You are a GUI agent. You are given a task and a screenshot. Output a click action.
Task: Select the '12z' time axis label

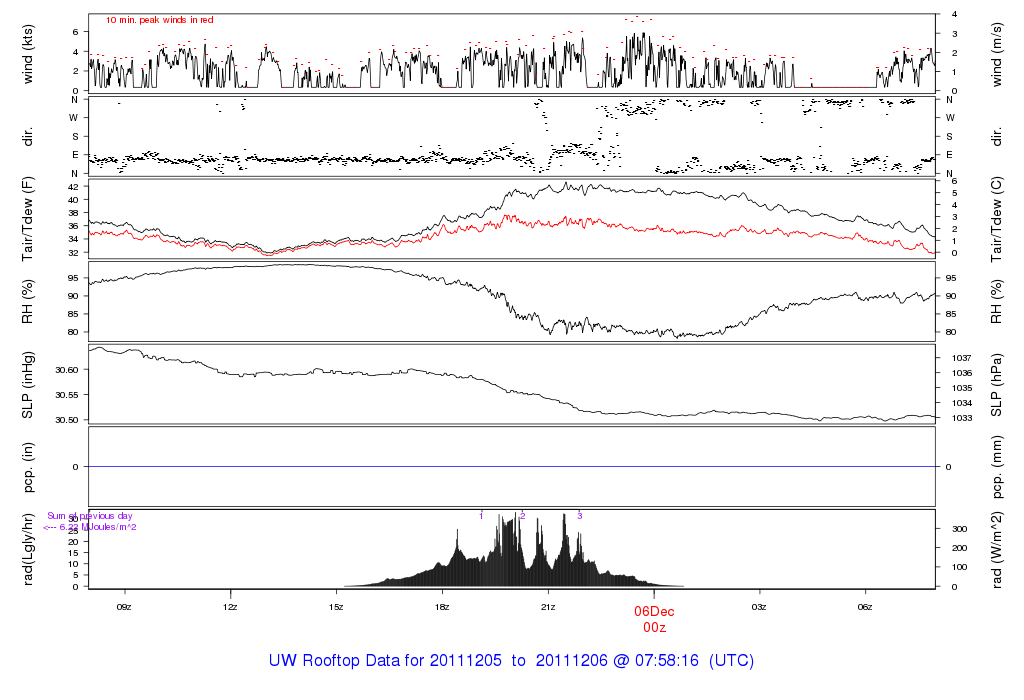pyautogui.click(x=230, y=606)
